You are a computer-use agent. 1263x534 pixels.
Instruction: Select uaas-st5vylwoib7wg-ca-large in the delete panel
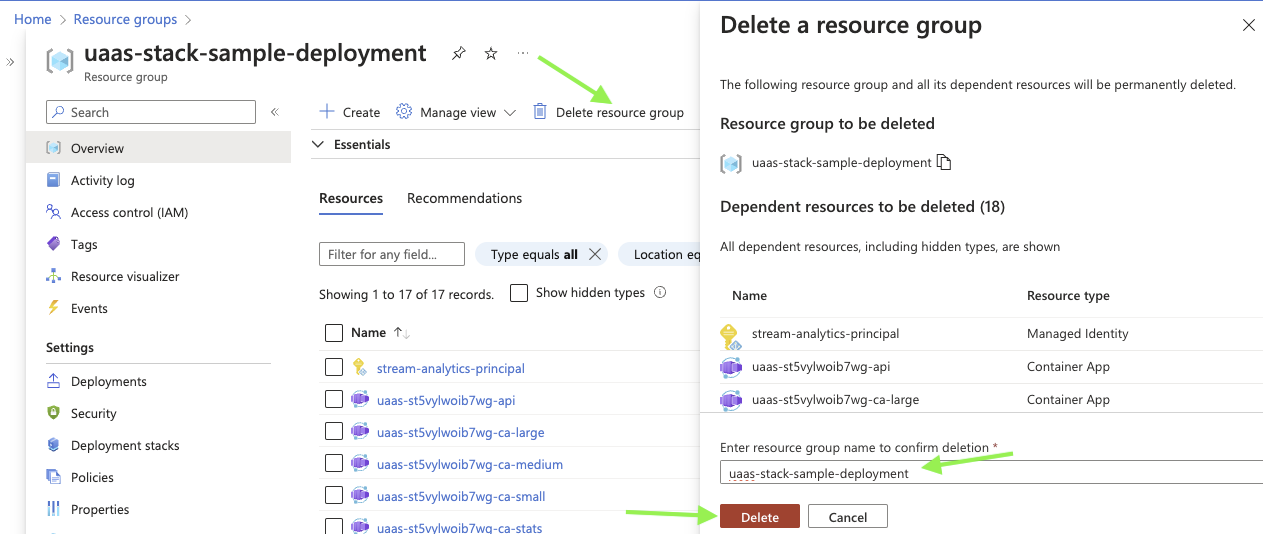click(835, 400)
